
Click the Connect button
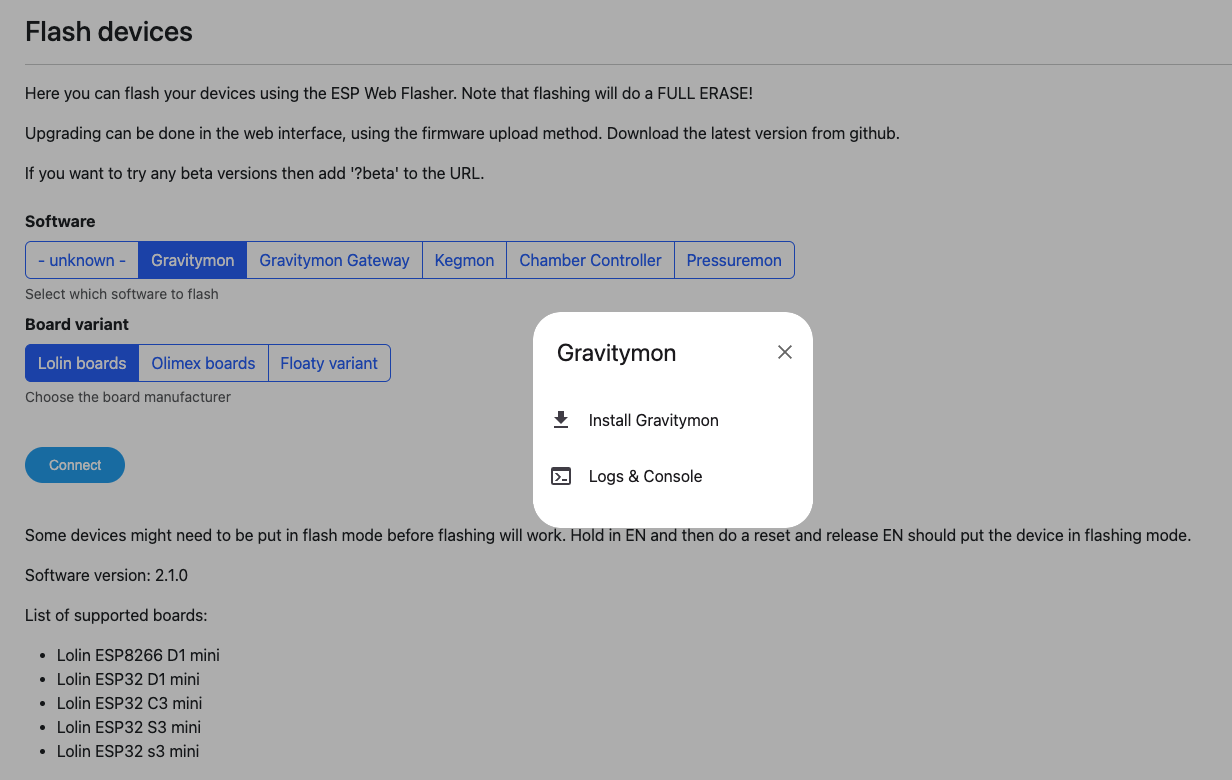(x=75, y=465)
